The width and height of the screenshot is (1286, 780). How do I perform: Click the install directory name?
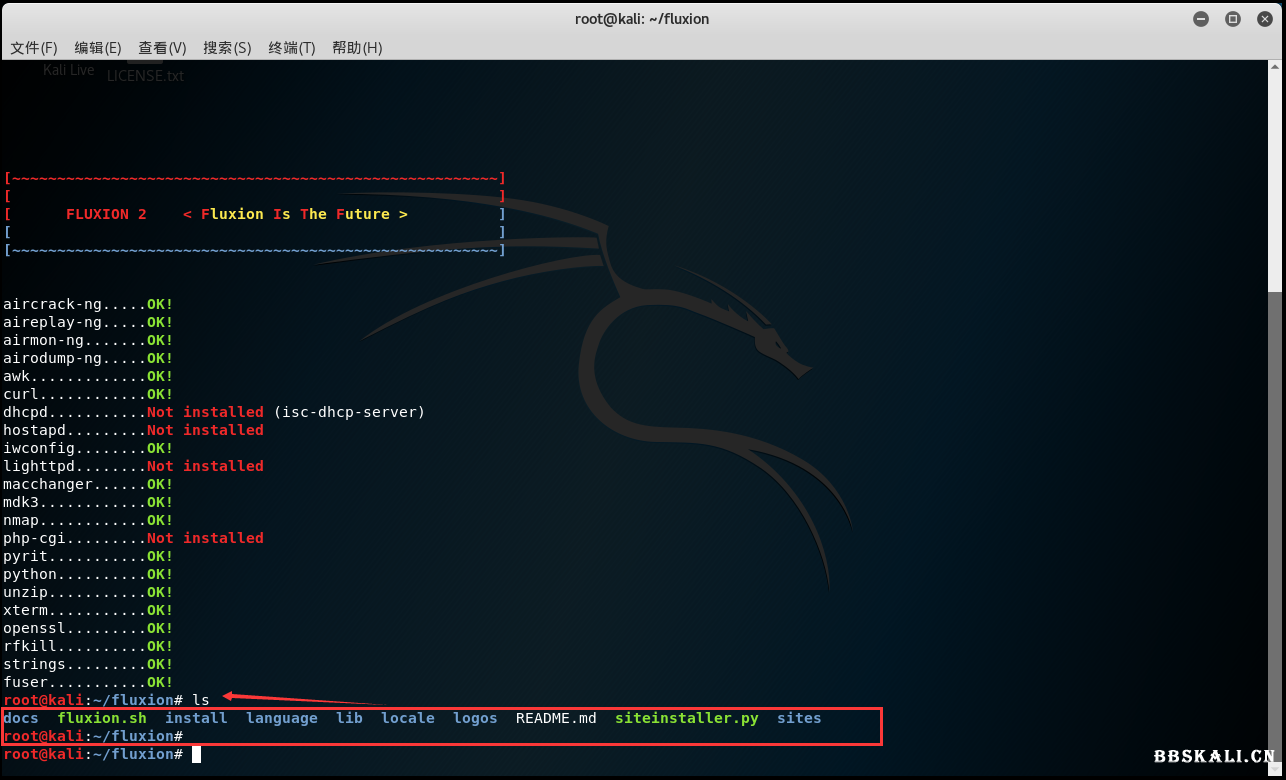tap(196, 718)
